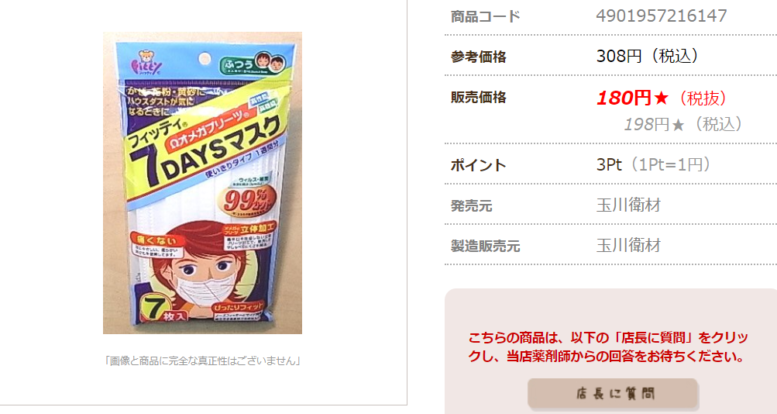Click the 製造販売元 value 玉川衛材
Screen dimensions: 777x414
pyautogui.click(x=628, y=245)
